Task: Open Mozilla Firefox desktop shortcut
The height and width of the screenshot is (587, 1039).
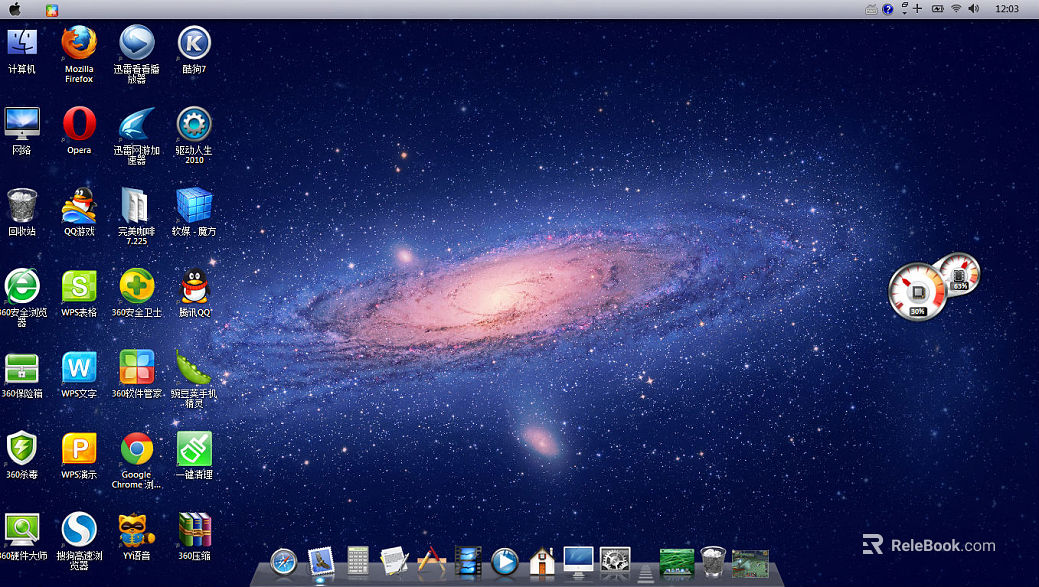Action: click(x=79, y=43)
